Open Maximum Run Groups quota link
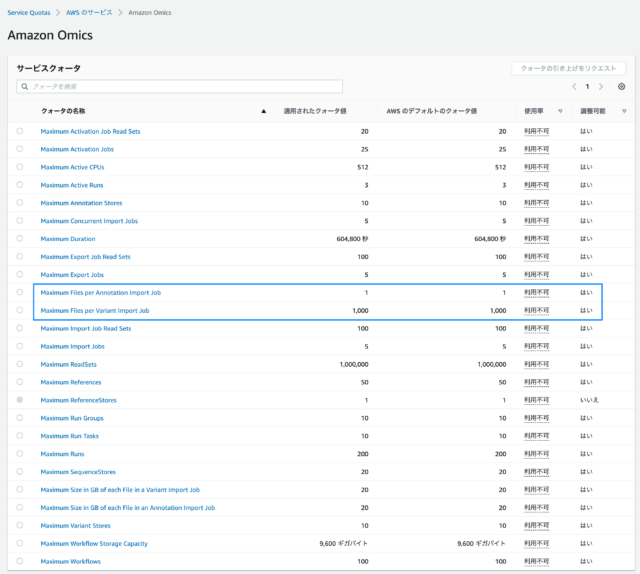640x574 pixels. pos(72,418)
